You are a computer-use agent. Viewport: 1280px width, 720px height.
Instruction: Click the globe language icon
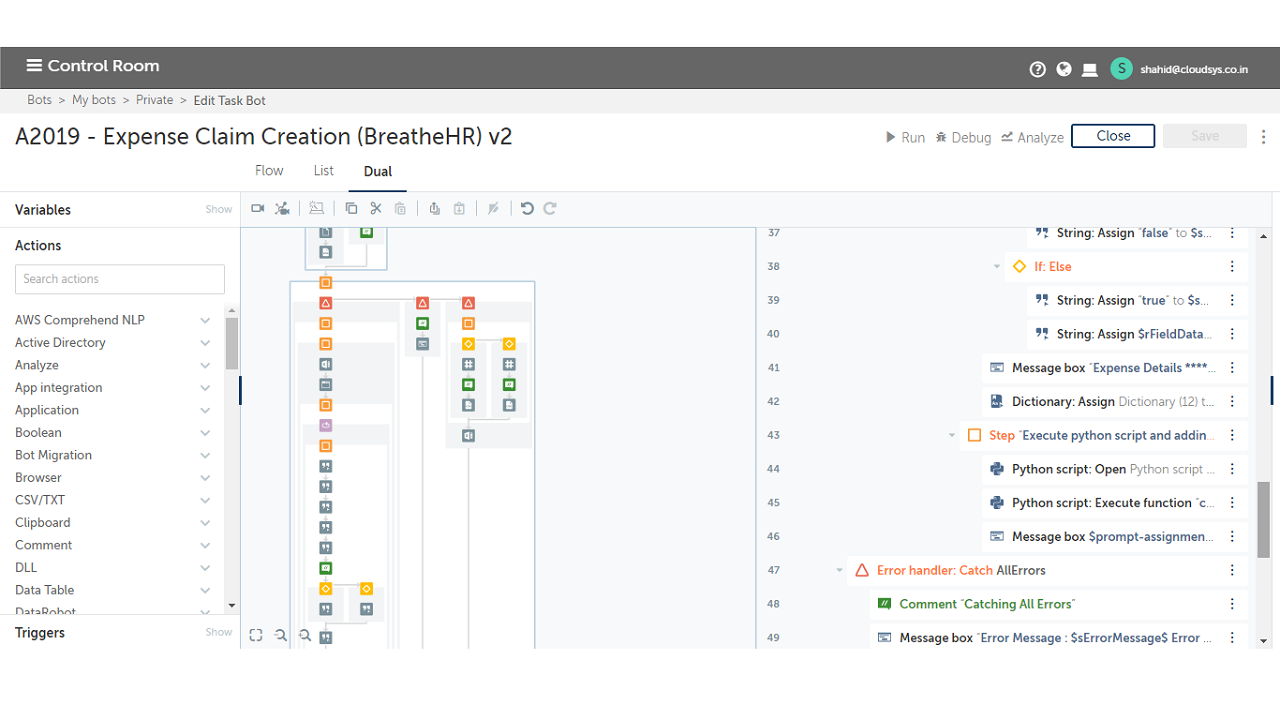[1064, 69]
